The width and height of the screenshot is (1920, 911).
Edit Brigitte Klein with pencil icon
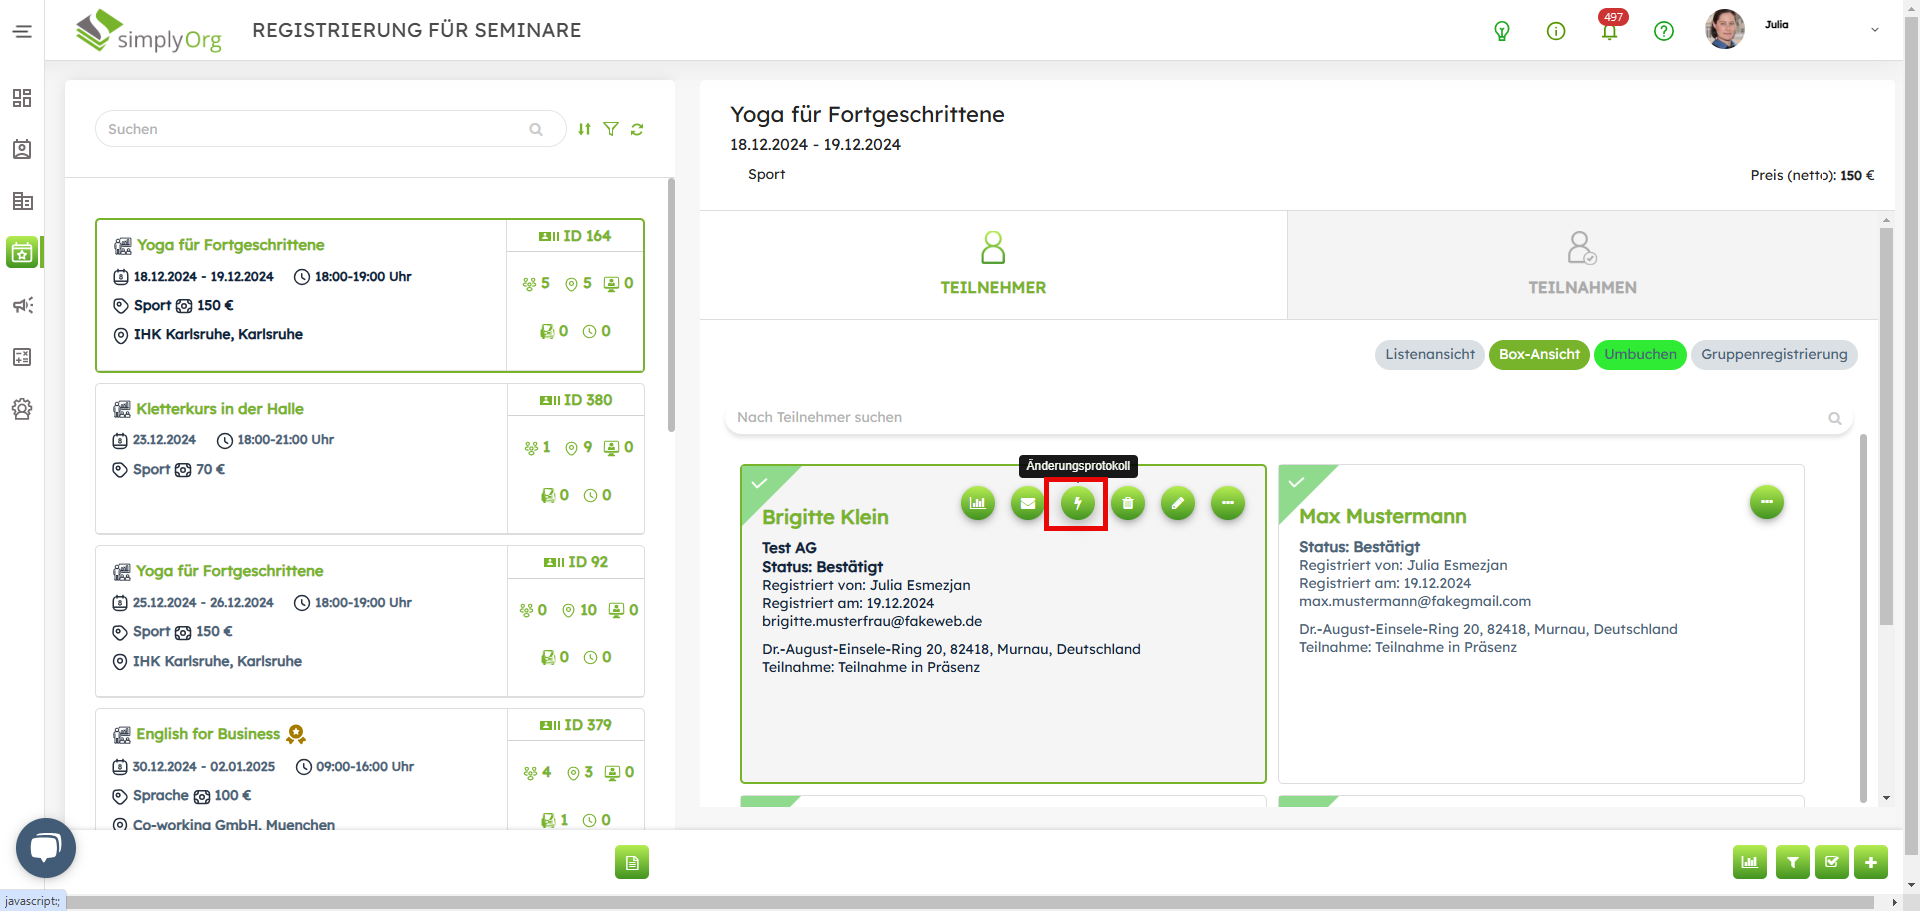pyautogui.click(x=1177, y=504)
